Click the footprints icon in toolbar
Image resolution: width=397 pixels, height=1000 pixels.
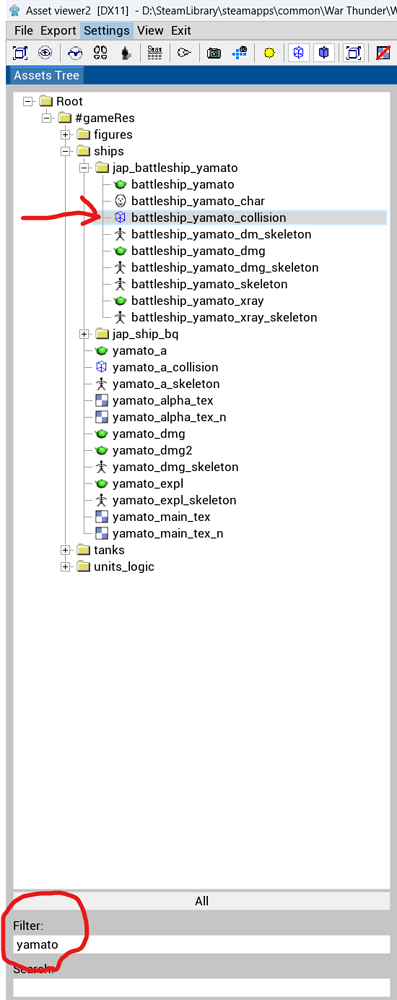pyautogui.click(x=100, y=54)
